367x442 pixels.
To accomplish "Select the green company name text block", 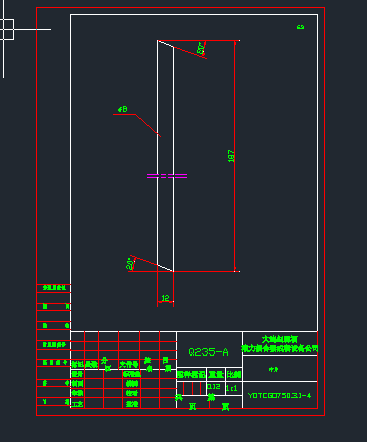I will 279,344.
